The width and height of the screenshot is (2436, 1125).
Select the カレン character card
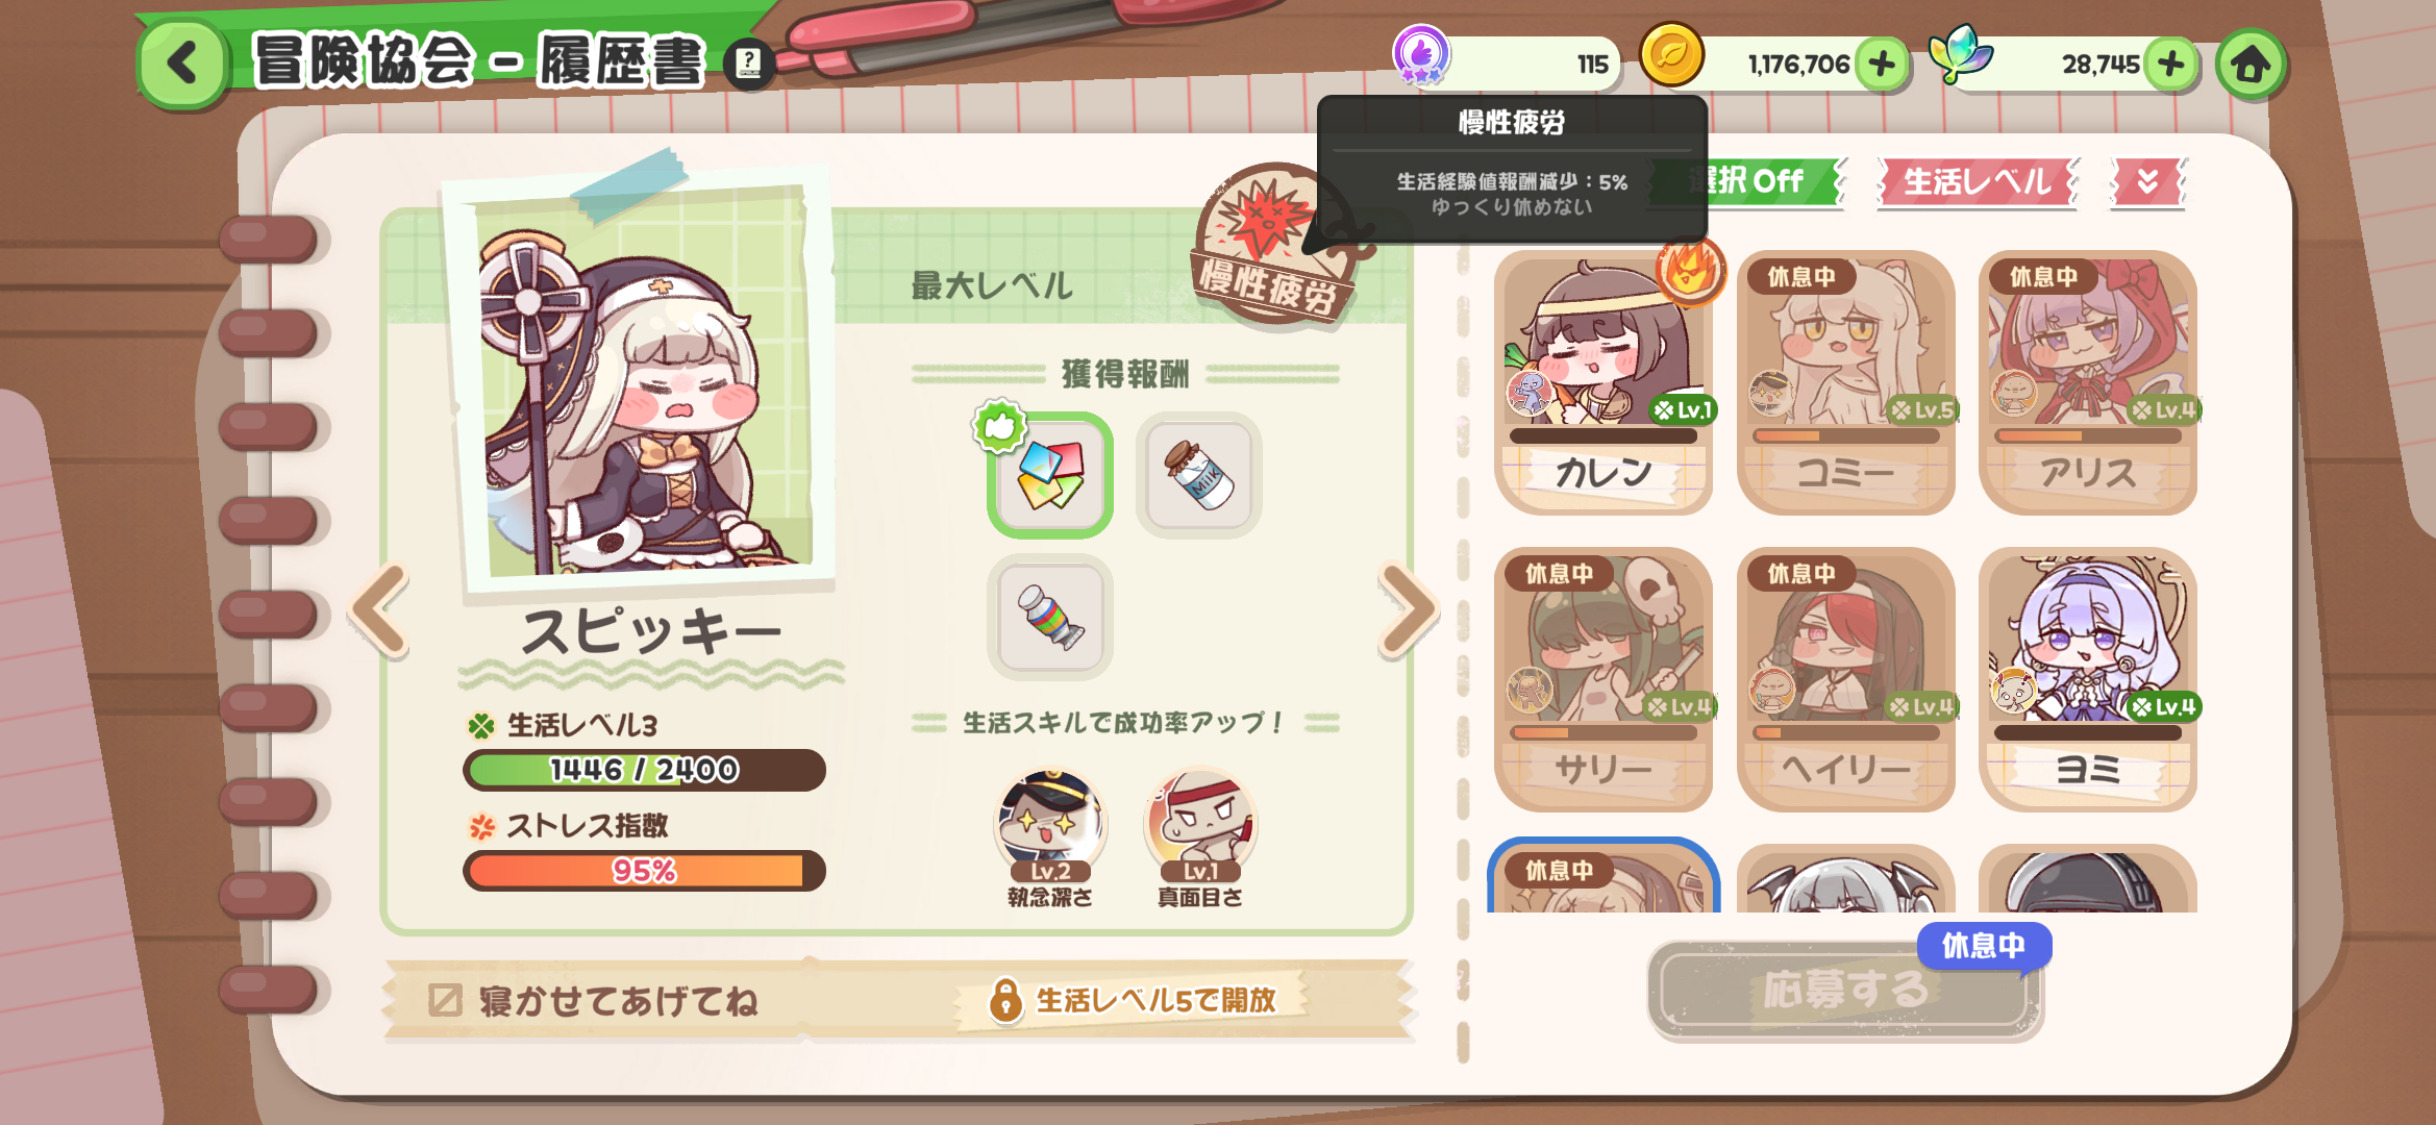(x=1603, y=382)
